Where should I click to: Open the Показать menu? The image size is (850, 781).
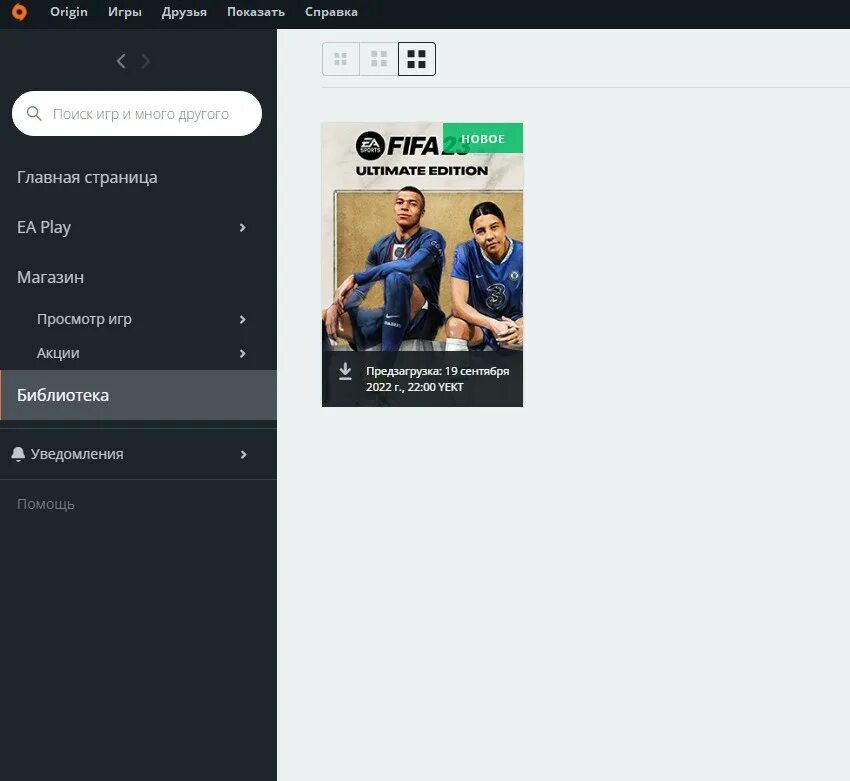(256, 12)
